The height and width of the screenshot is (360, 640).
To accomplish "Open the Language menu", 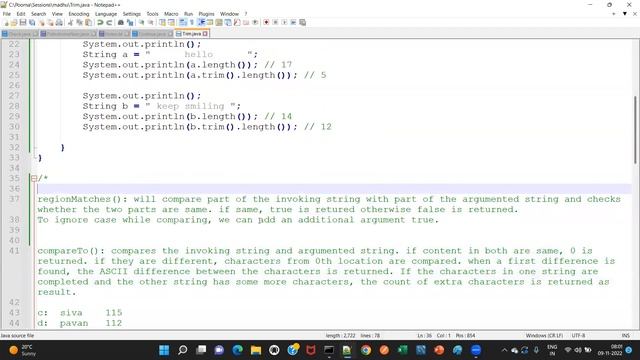I will click(x=106, y=14).
